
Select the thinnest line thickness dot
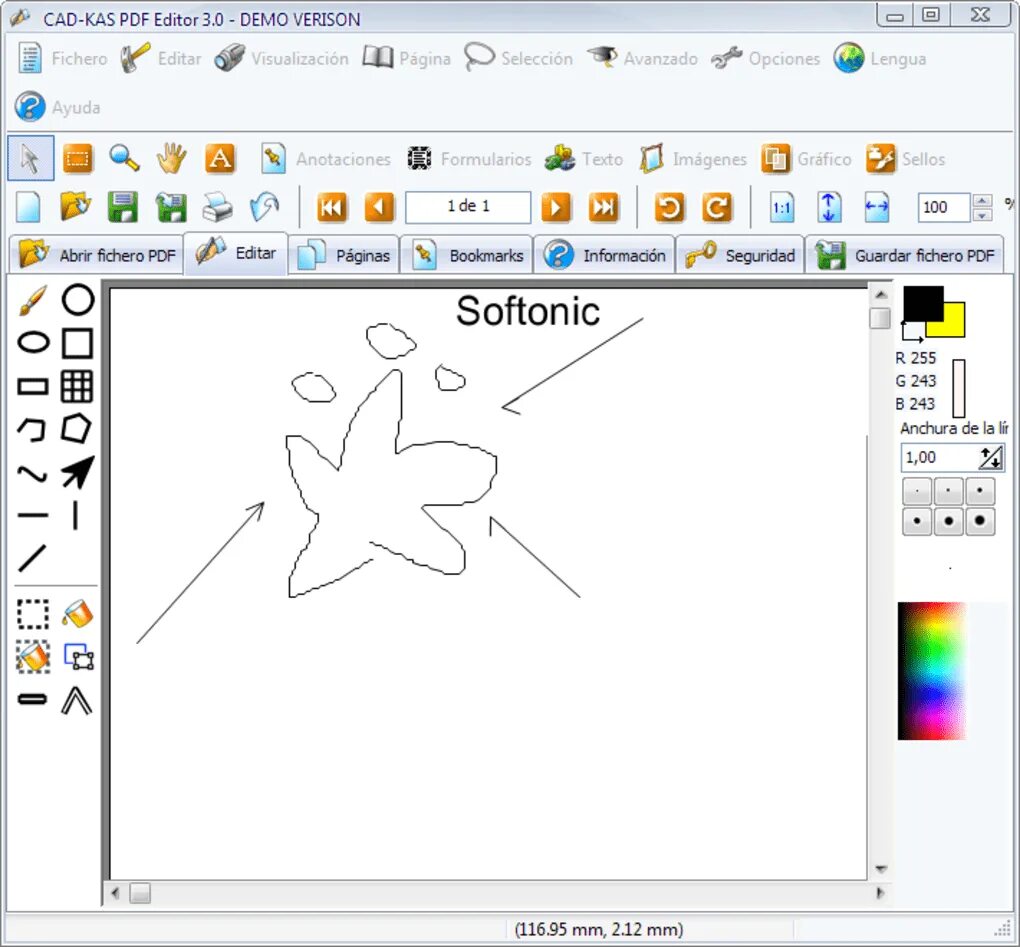pos(917,491)
